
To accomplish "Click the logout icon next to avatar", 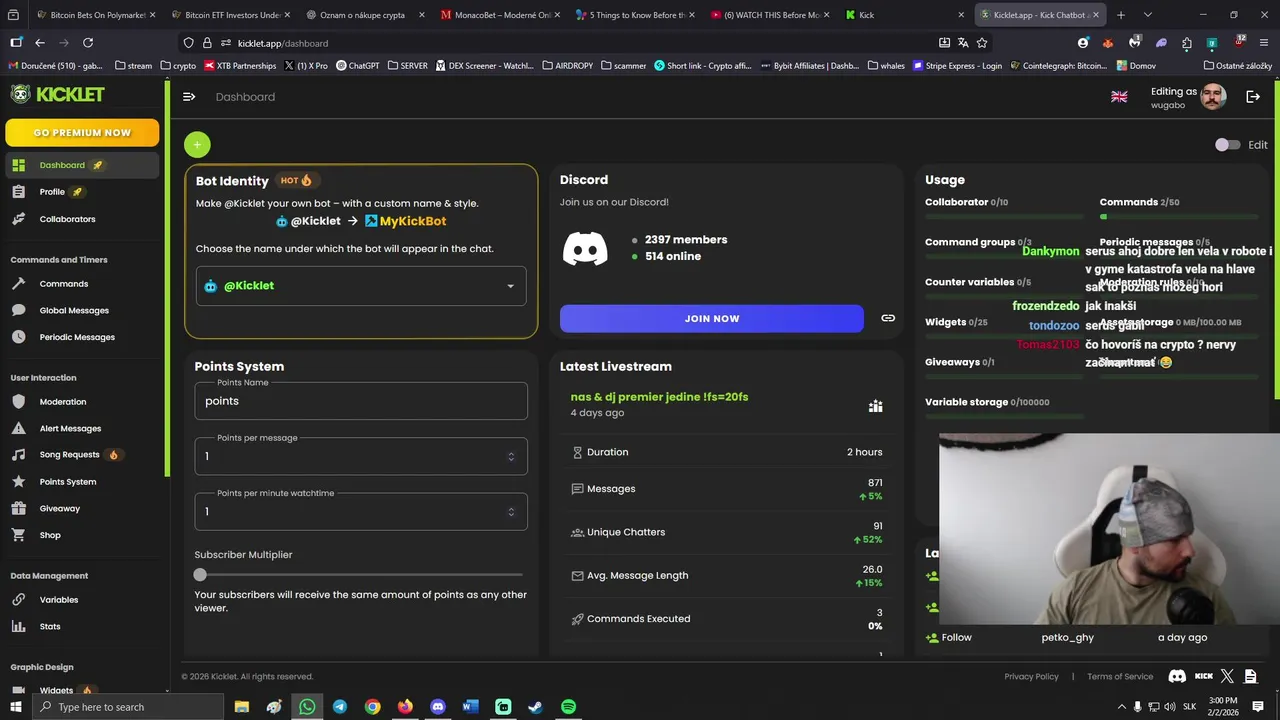I will pos(1253,97).
